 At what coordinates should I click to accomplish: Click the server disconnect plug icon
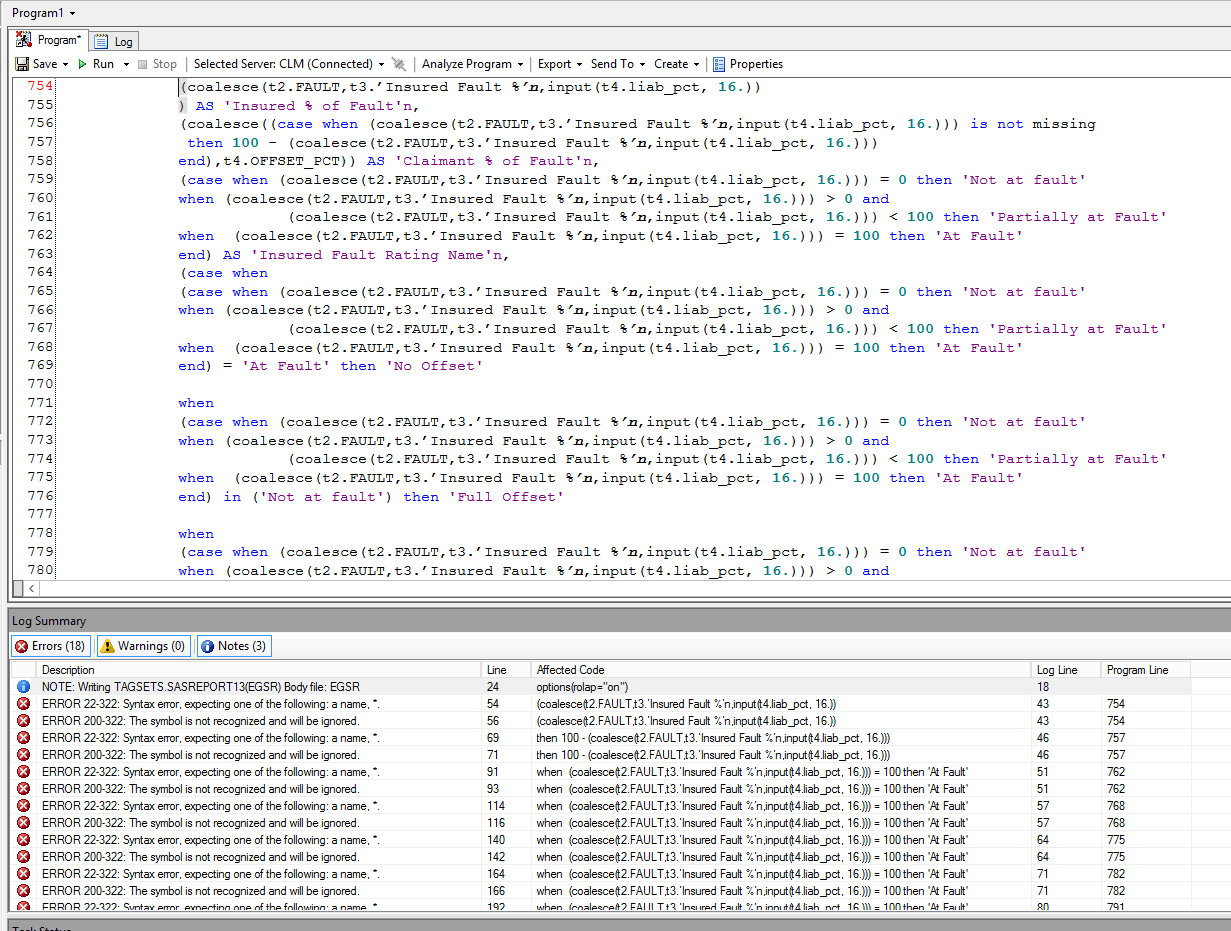tap(399, 64)
